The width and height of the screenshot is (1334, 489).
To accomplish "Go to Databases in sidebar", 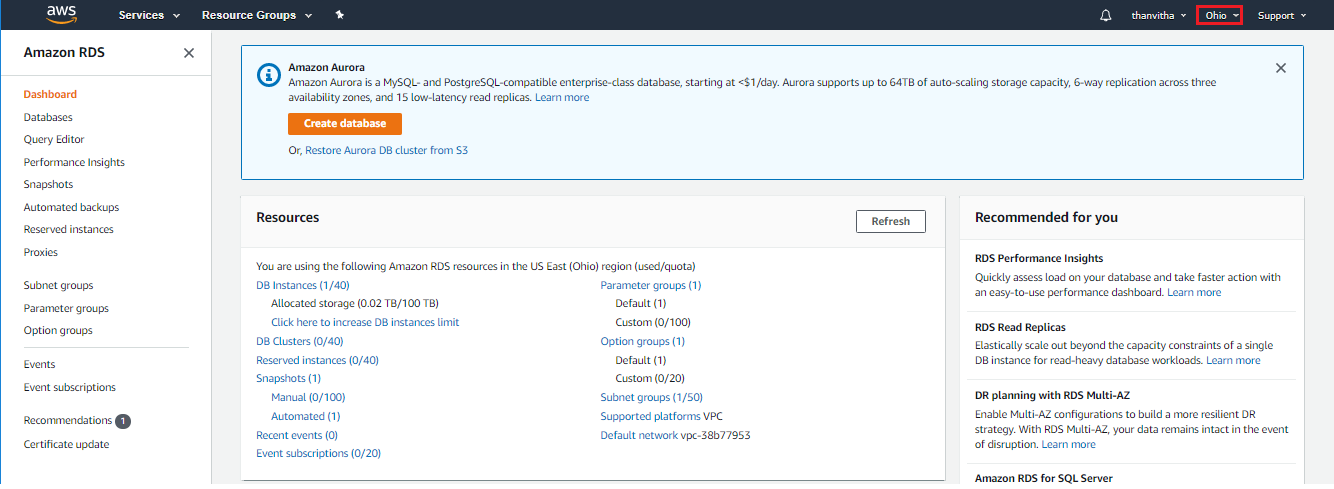I will click(48, 117).
